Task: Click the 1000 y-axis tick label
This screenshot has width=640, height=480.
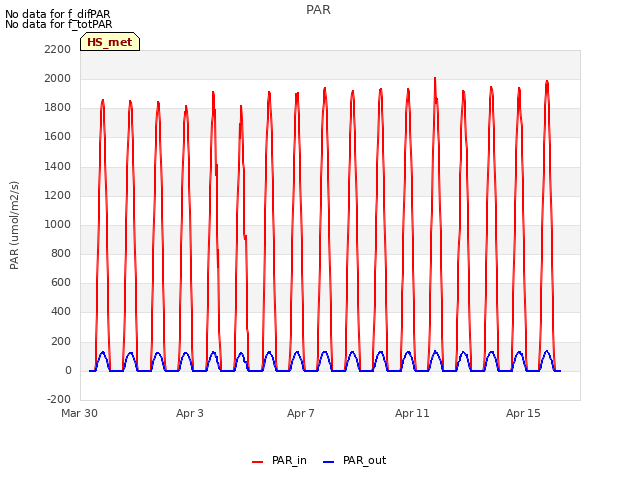Action: 58,224
